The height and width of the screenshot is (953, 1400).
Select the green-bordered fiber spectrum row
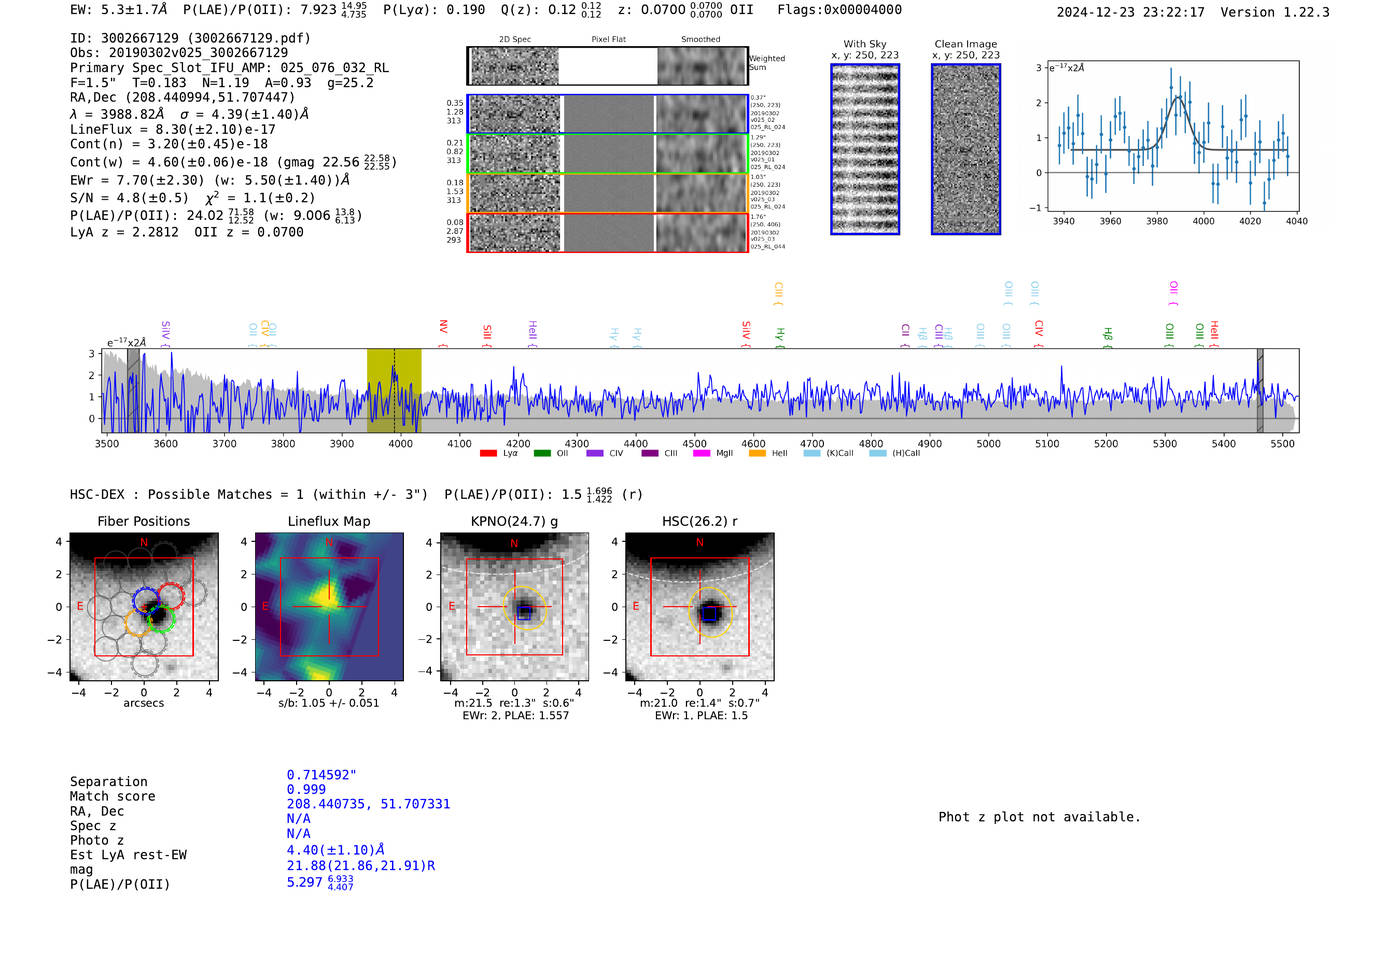tap(607, 154)
